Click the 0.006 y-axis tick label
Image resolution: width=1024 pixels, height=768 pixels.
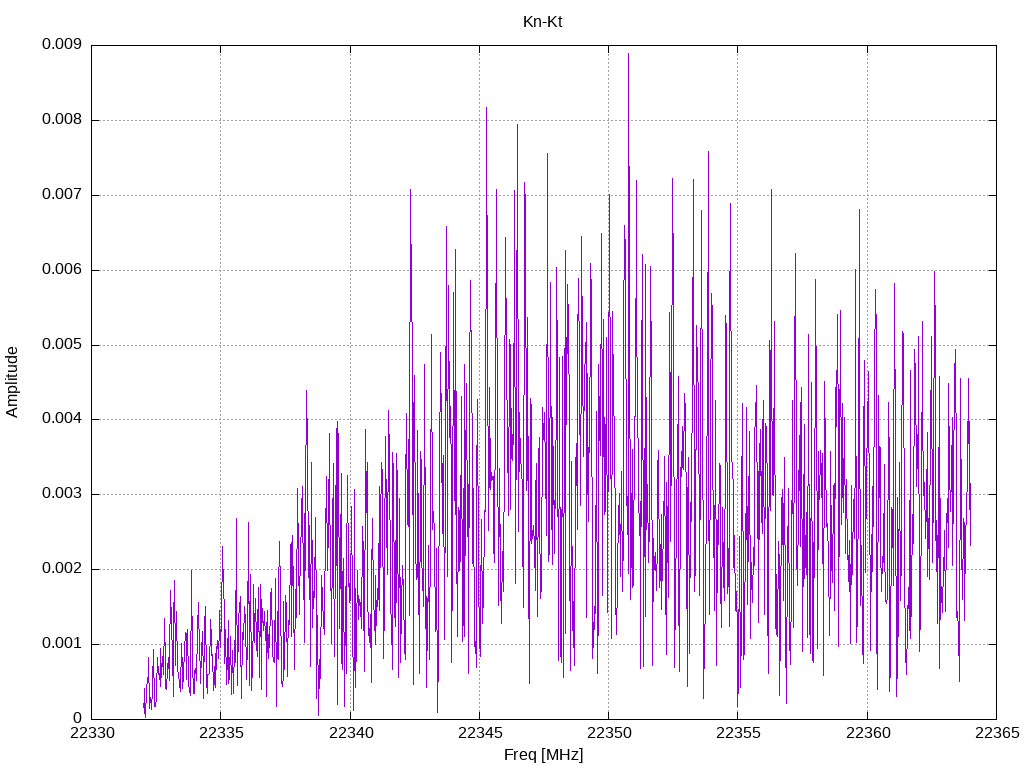click(x=62, y=269)
